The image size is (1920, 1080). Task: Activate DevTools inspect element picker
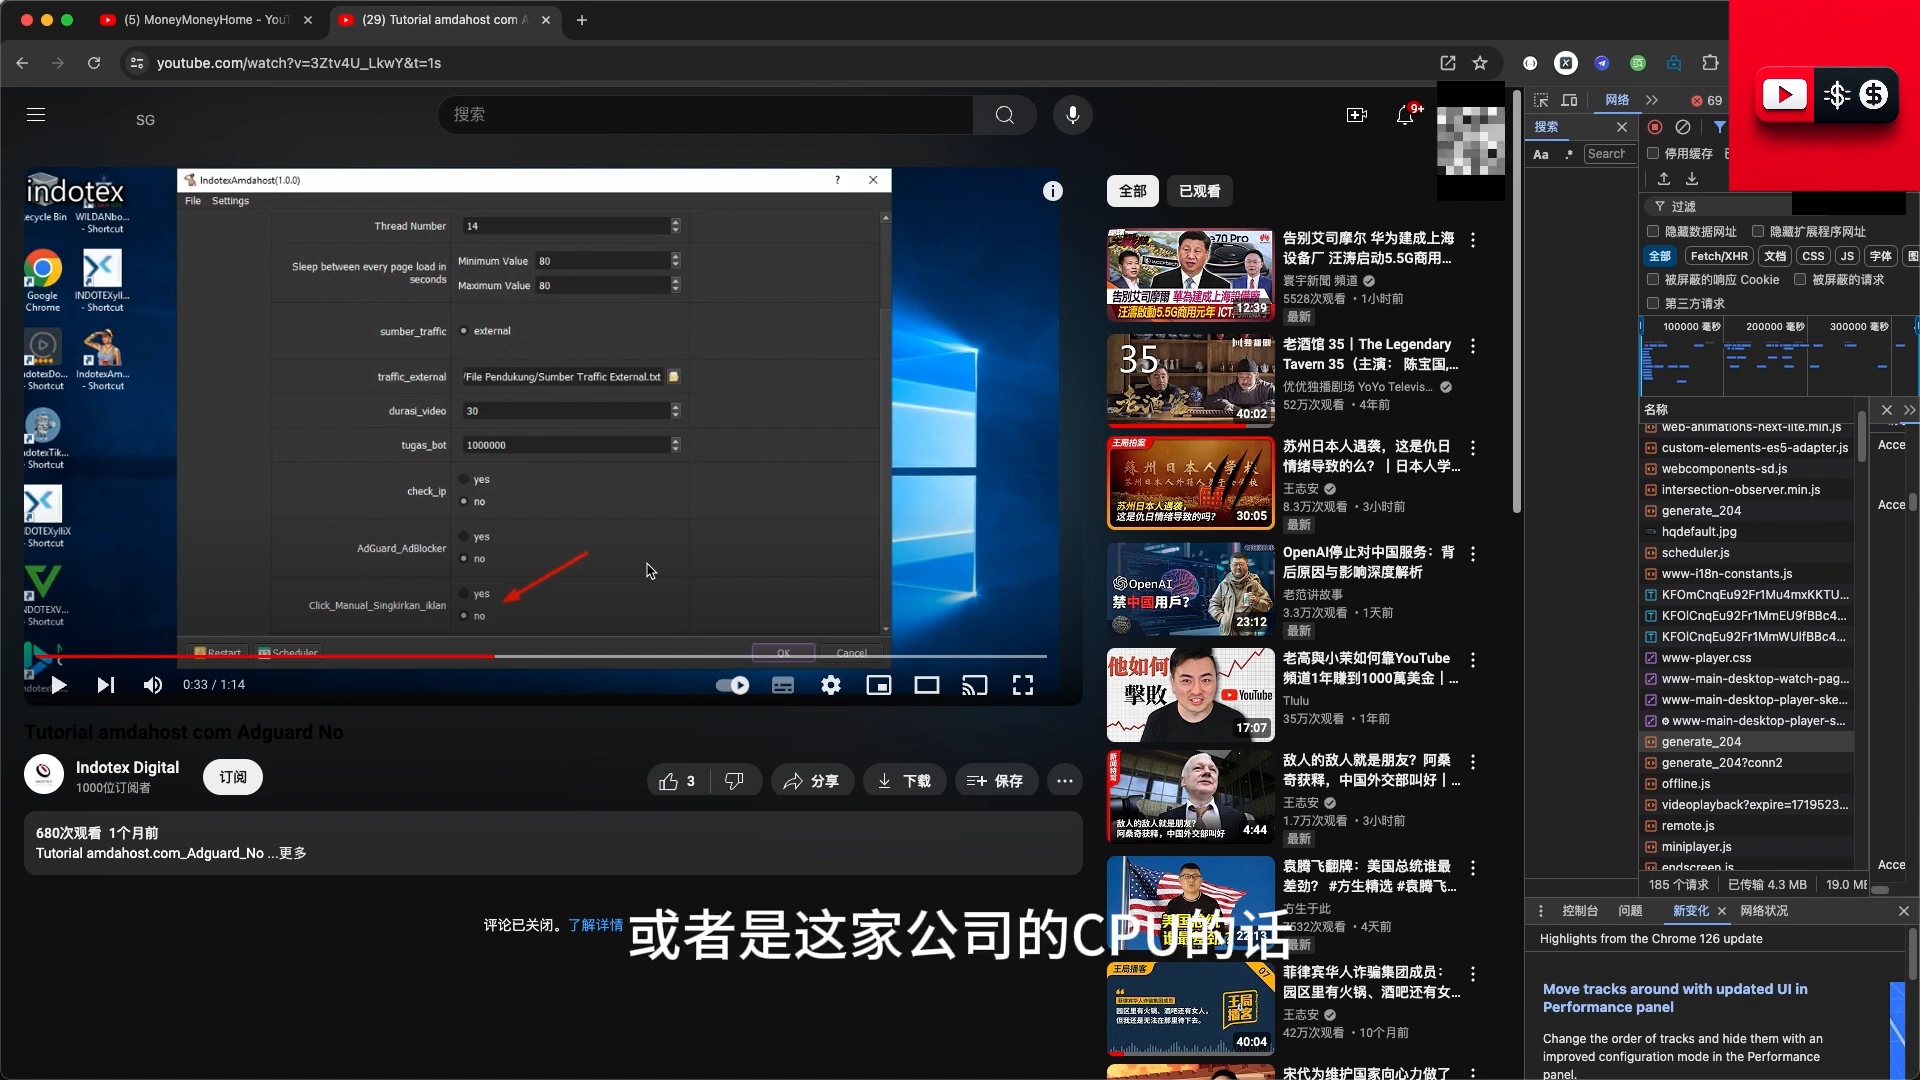tap(1541, 100)
